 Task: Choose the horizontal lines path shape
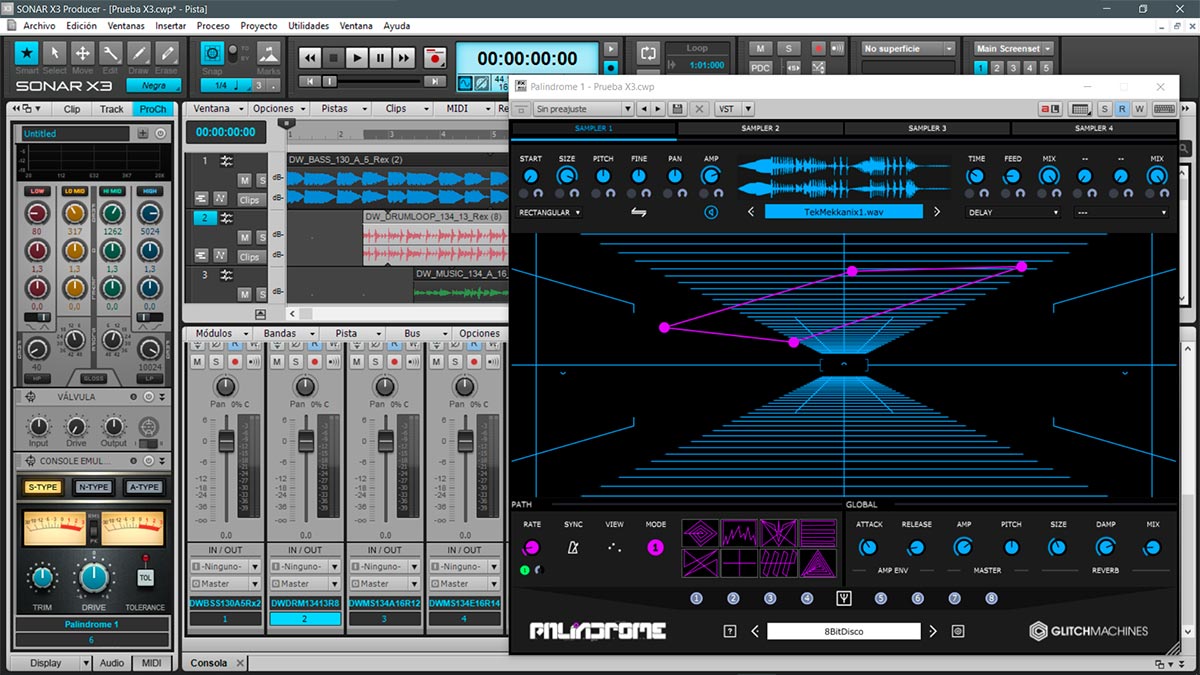pos(819,533)
